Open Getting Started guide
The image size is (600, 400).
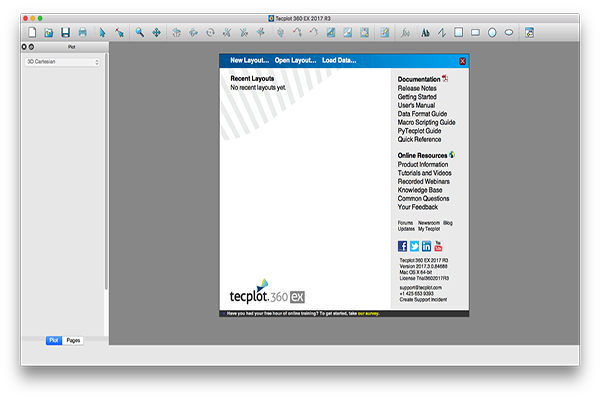(417, 97)
